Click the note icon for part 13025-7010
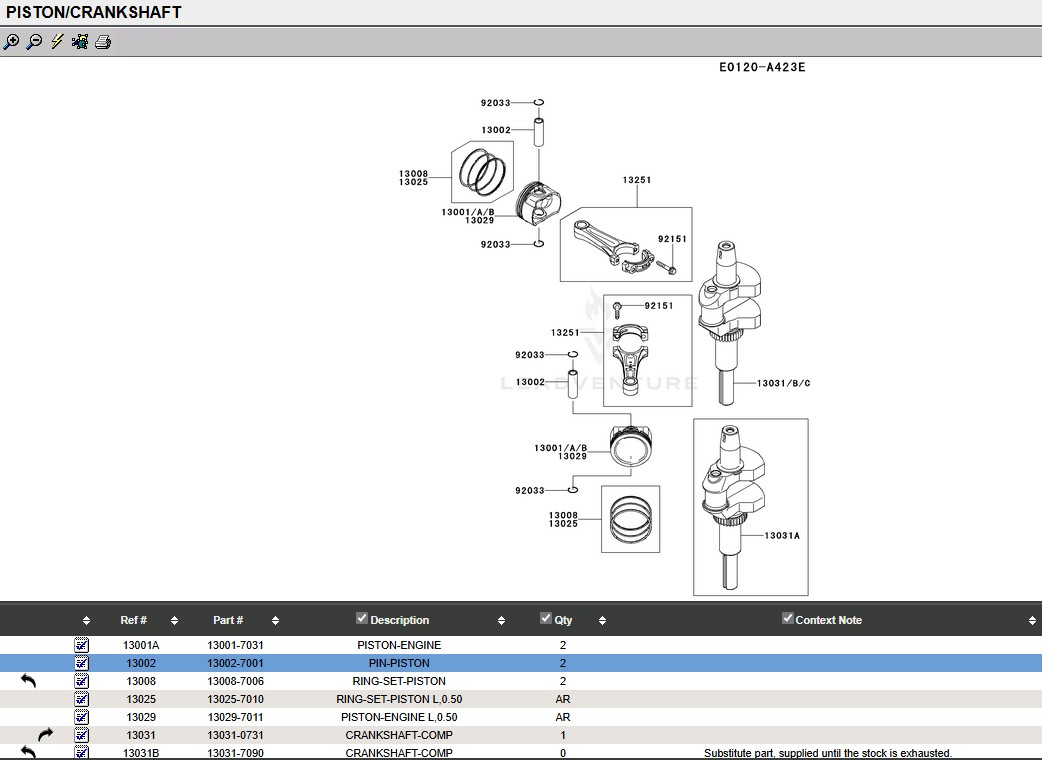The width and height of the screenshot is (1042, 760). (x=82, y=699)
